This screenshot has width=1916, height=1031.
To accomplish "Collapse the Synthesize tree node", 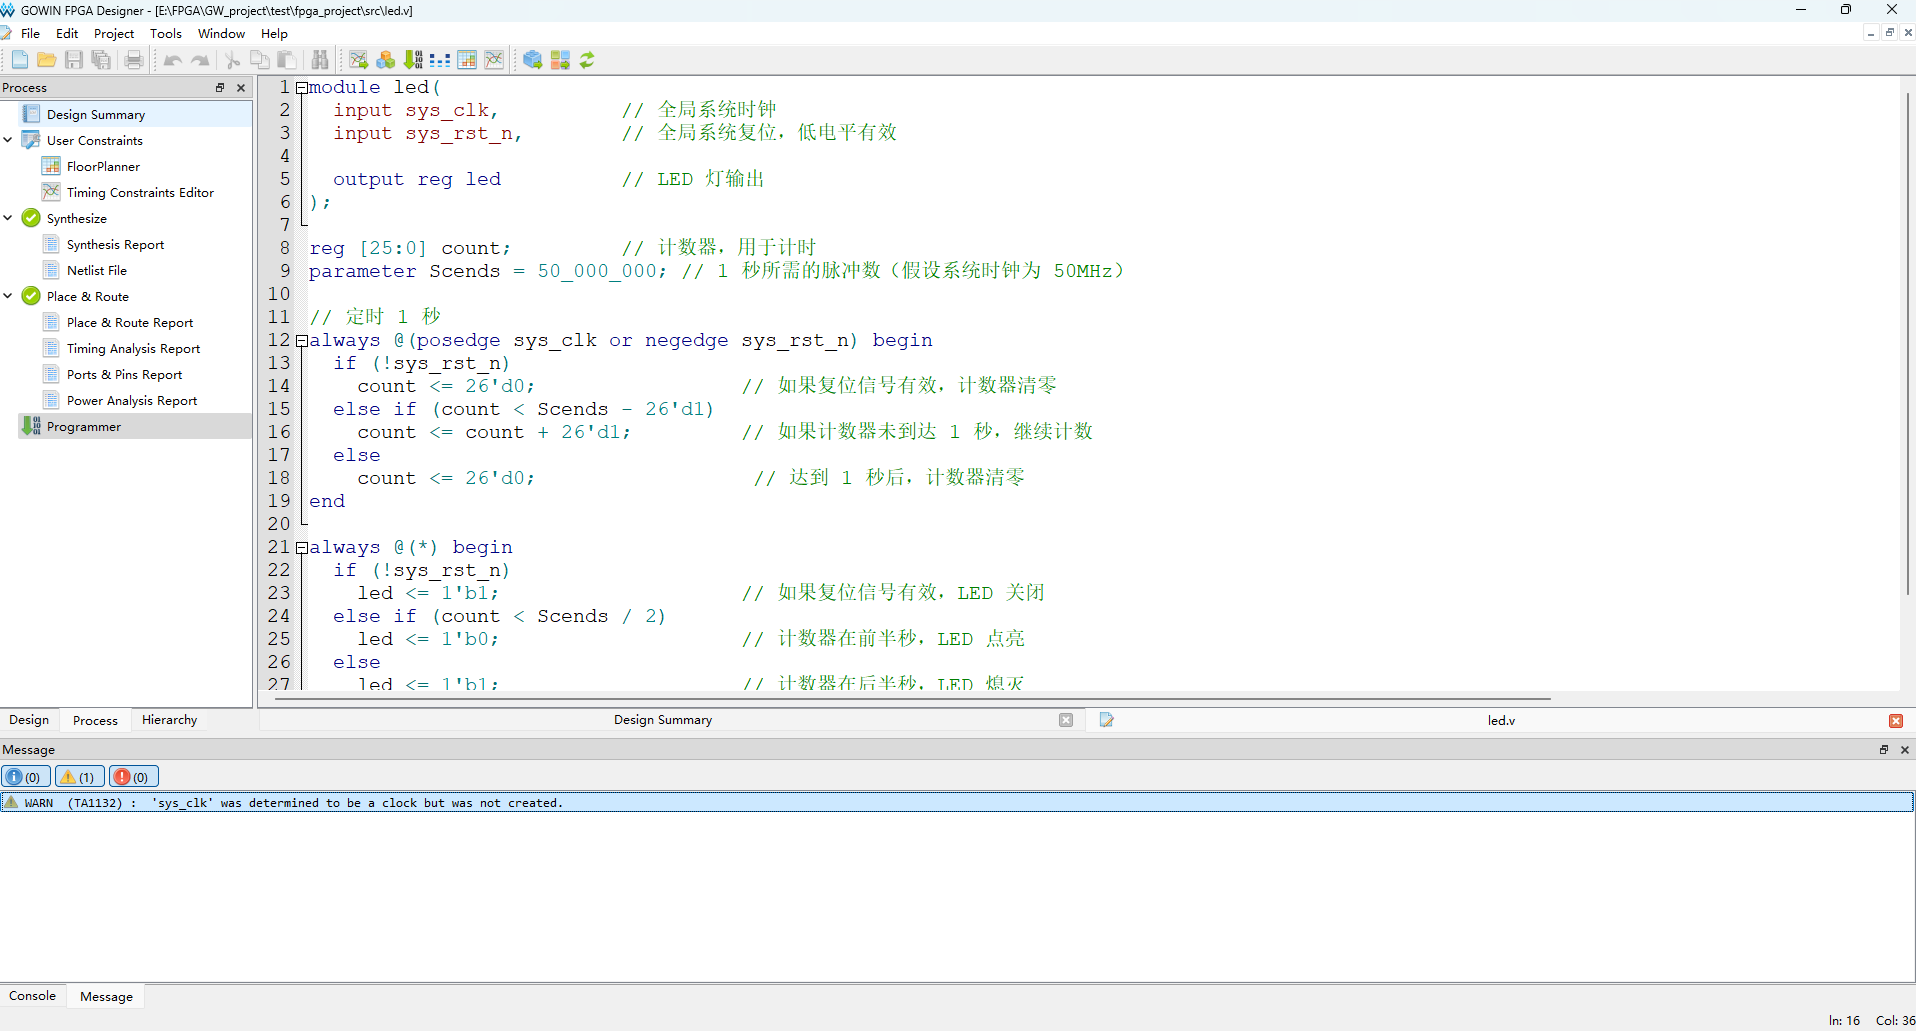I will pos(8,218).
